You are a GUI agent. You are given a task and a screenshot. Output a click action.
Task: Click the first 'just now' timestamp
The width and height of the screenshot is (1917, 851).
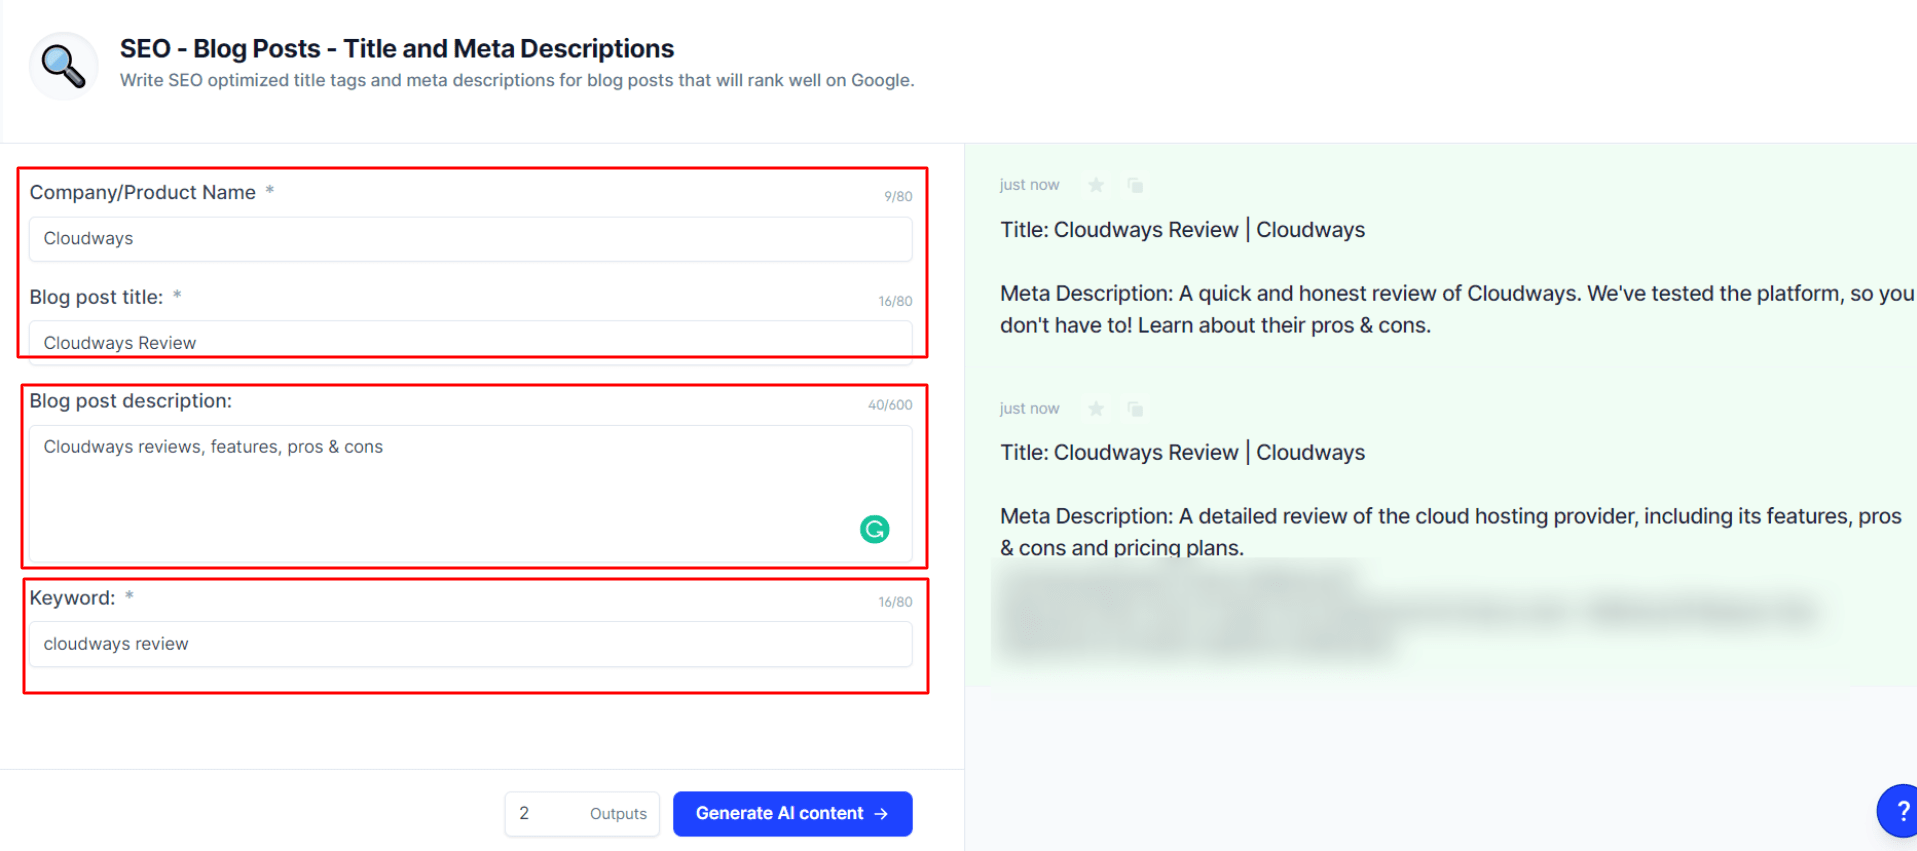click(1029, 185)
